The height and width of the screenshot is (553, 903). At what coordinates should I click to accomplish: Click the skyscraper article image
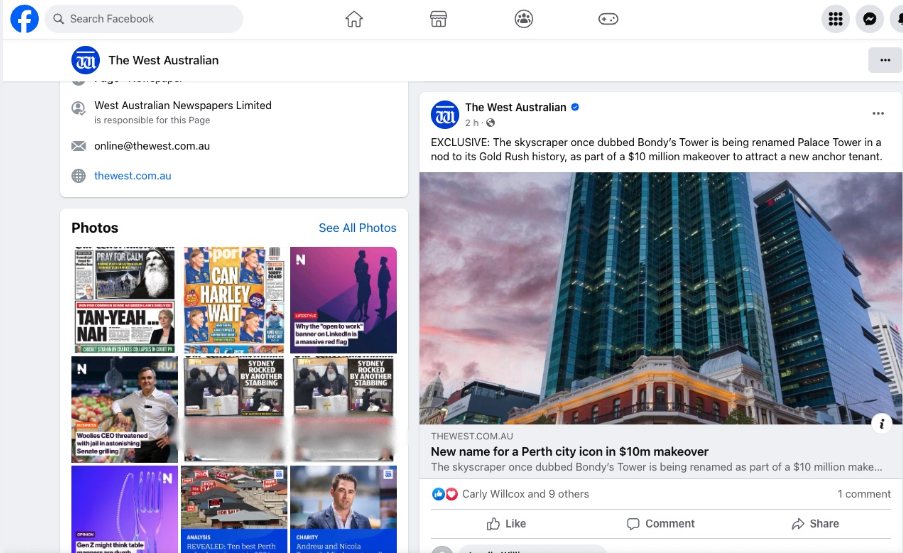[661, 298]
